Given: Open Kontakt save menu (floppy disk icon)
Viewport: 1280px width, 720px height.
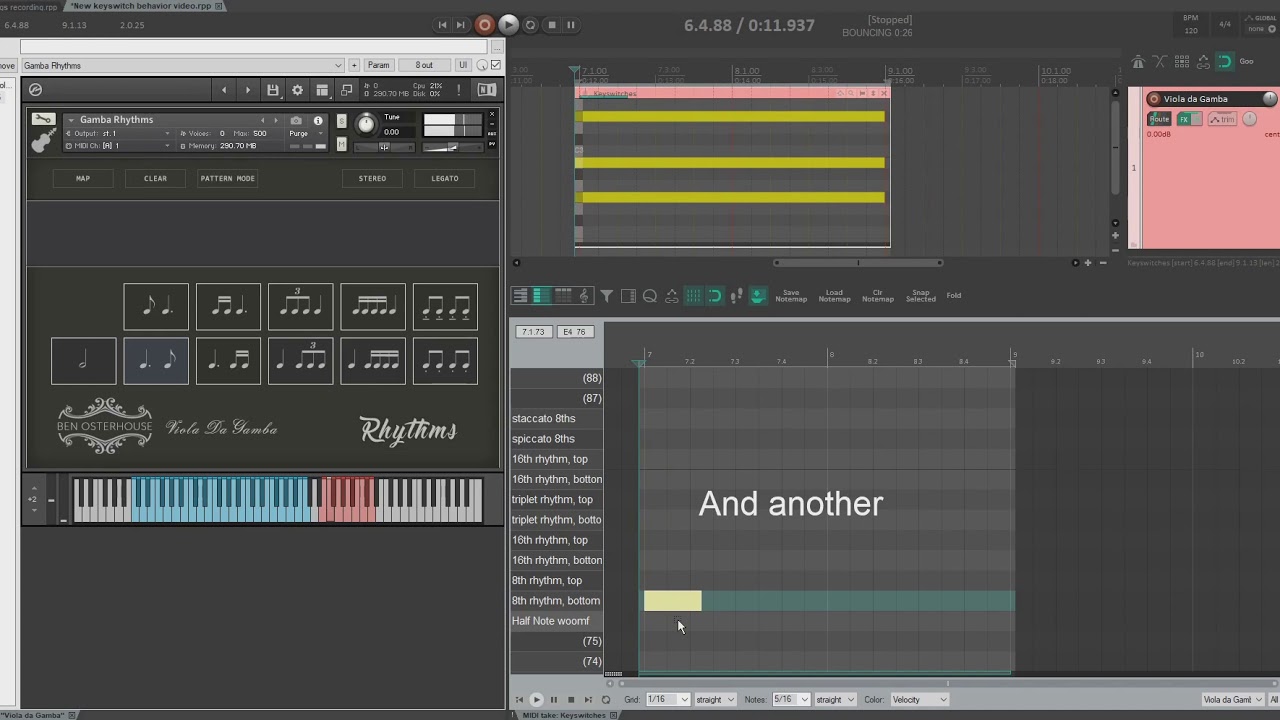Looking at the screenshot, I should [x=272, y=90].
